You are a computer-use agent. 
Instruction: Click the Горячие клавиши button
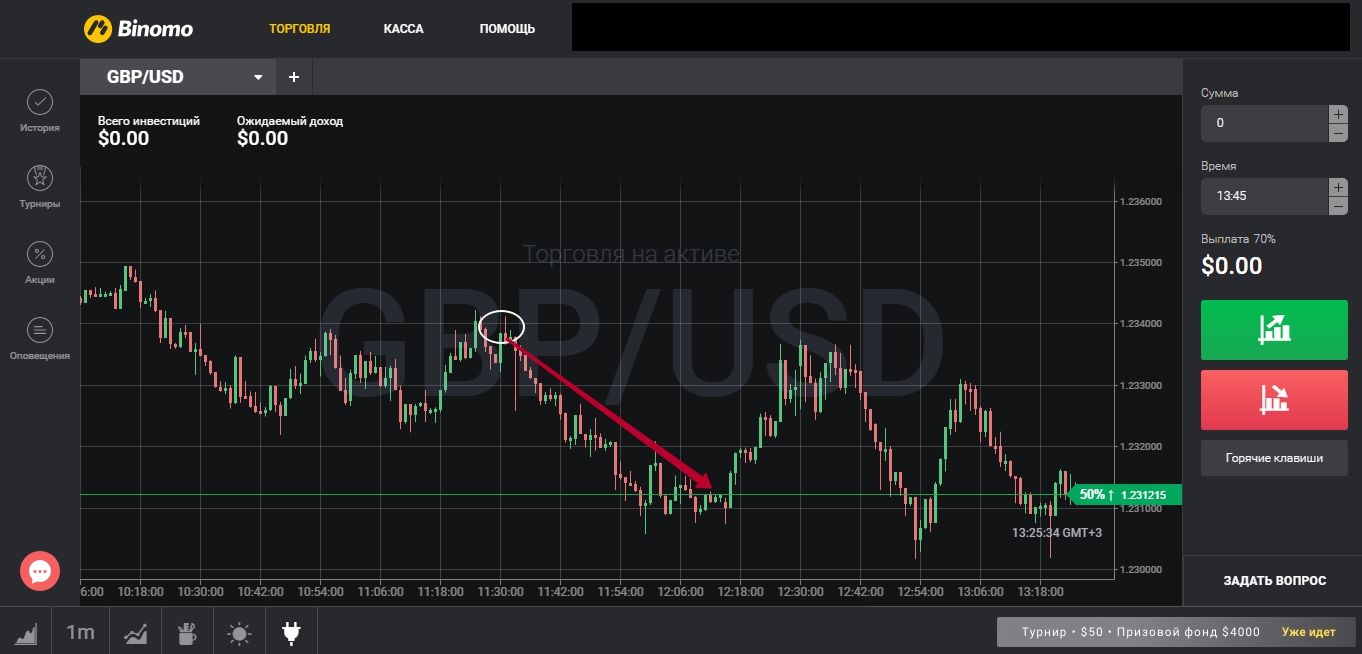coord(1274,458)
